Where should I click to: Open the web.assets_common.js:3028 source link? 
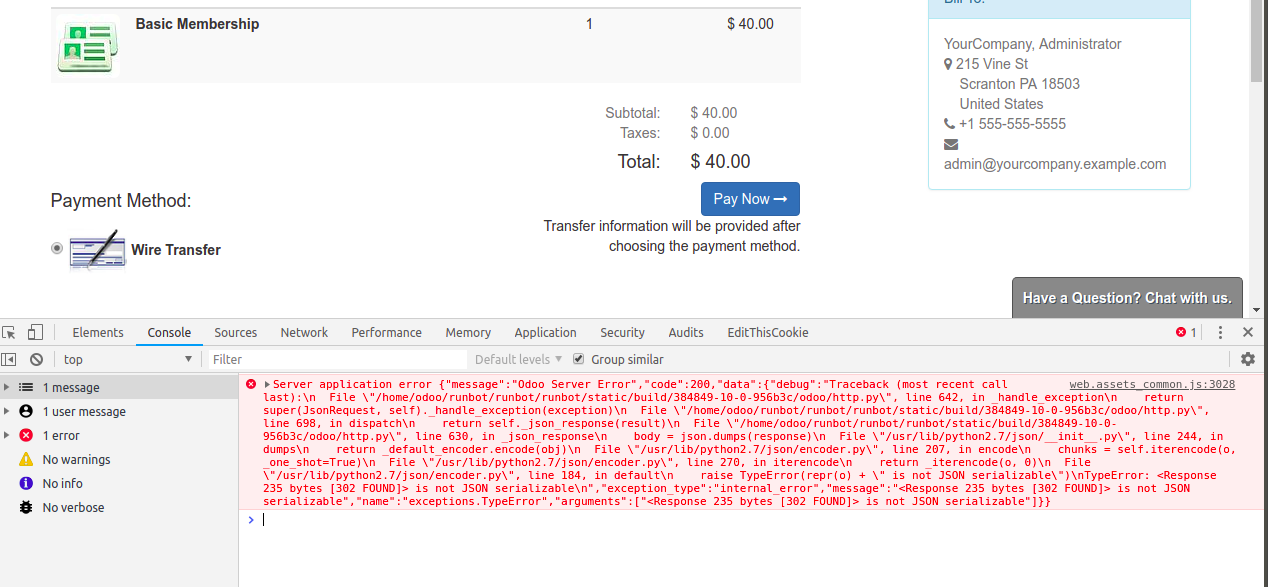[x=1152, y=384]
